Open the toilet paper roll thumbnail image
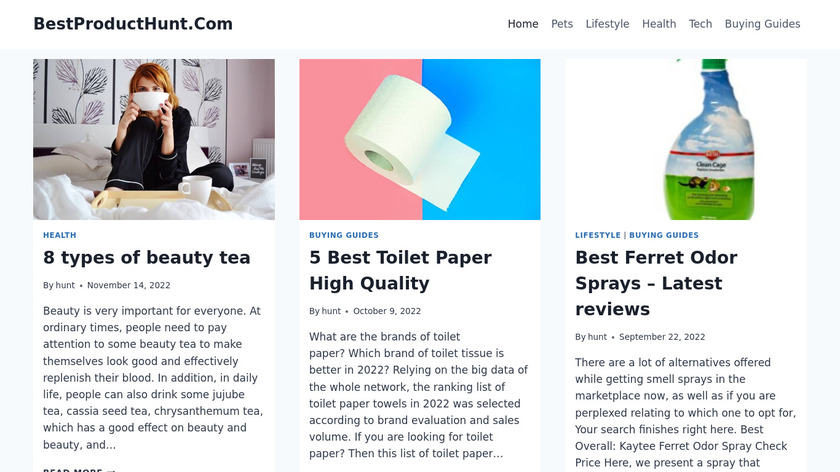 pos(420,139)
